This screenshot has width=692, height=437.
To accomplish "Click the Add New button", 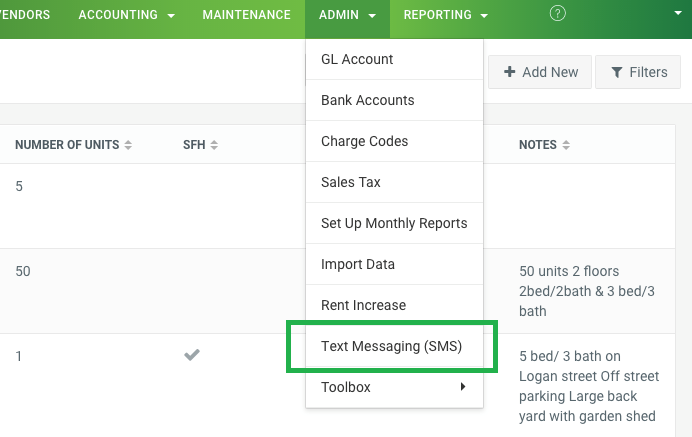I will click(539, 72).
